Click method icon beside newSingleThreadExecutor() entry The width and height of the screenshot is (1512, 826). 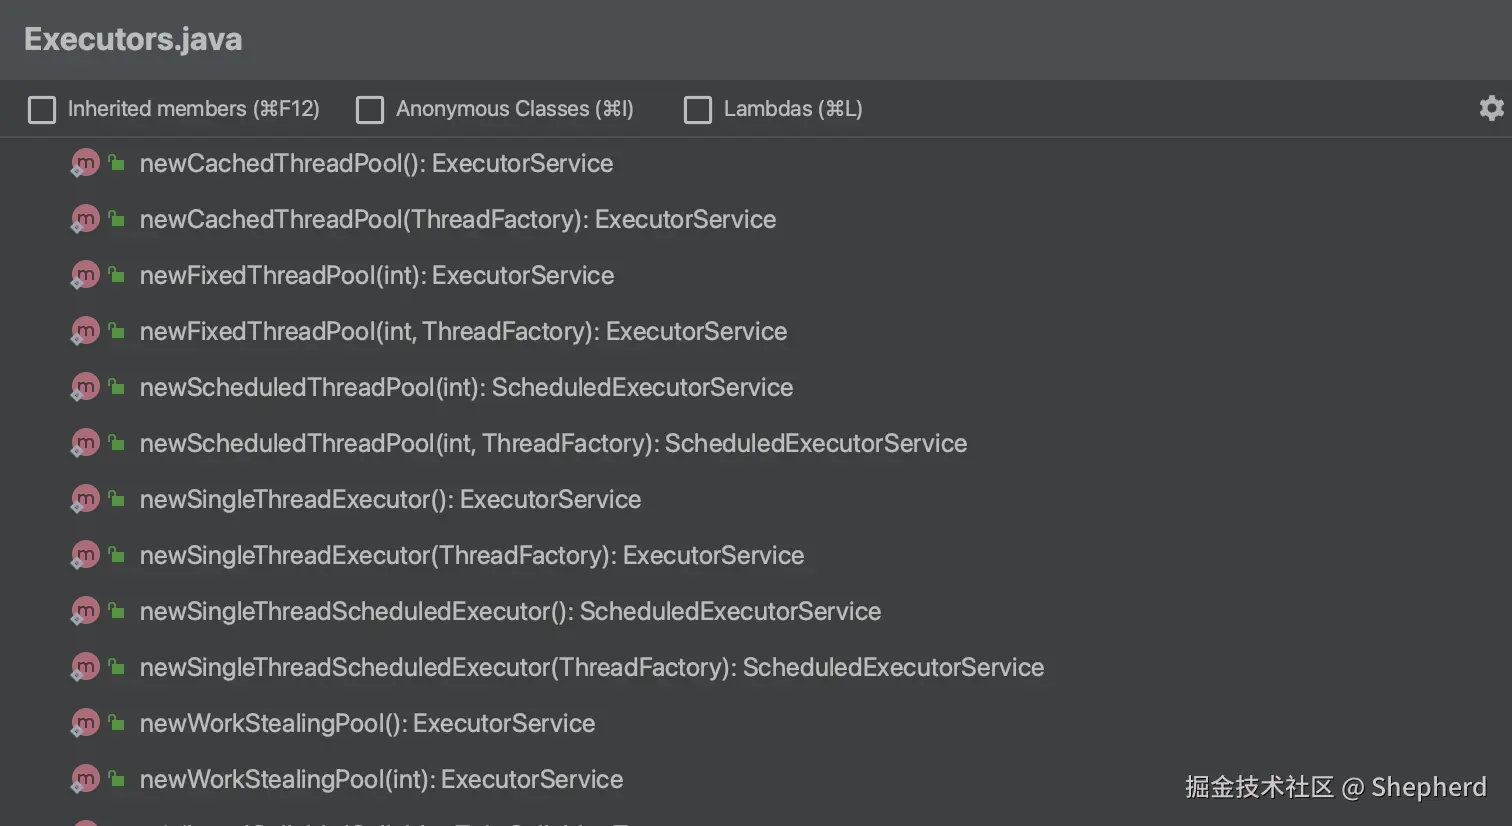click(x=86, y=499)
